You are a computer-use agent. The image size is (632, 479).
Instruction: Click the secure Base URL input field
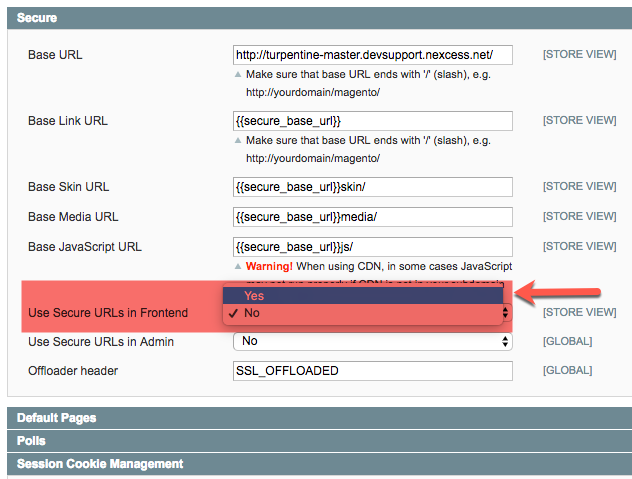click(371, 55)
